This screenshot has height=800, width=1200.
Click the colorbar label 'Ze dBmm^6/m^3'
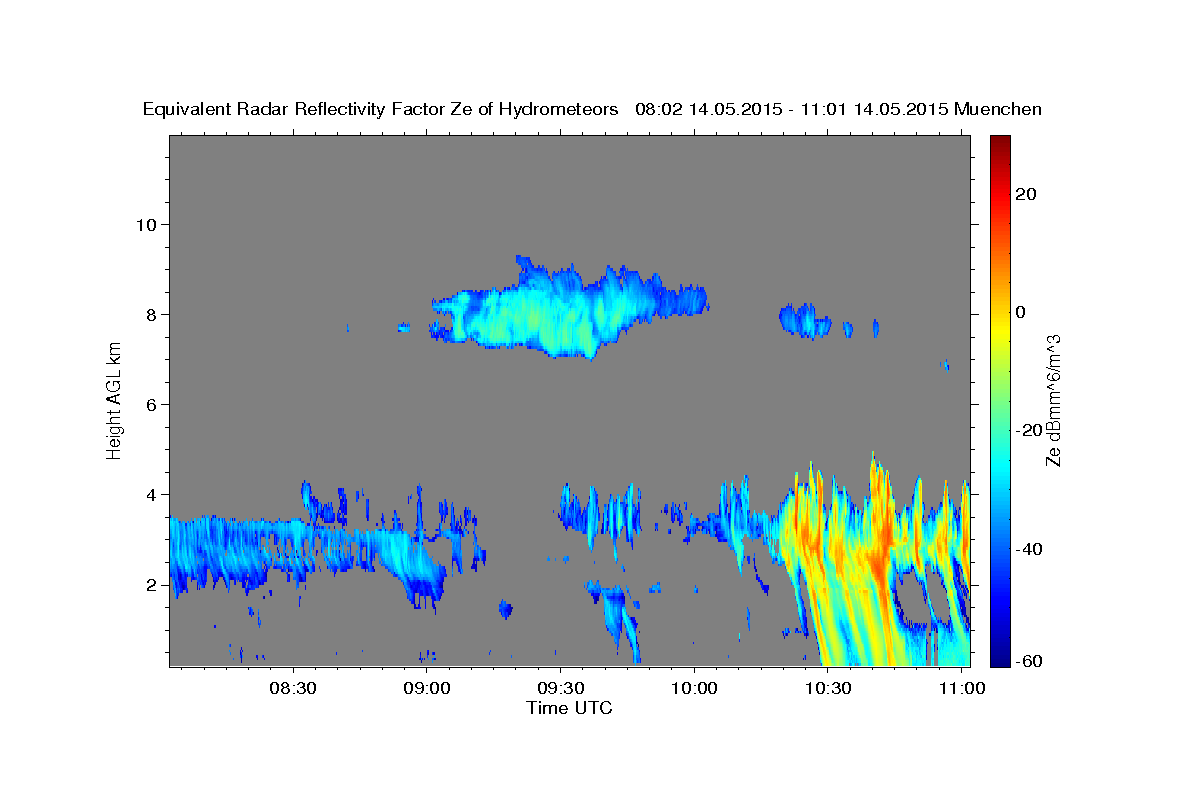point(1053,400)
